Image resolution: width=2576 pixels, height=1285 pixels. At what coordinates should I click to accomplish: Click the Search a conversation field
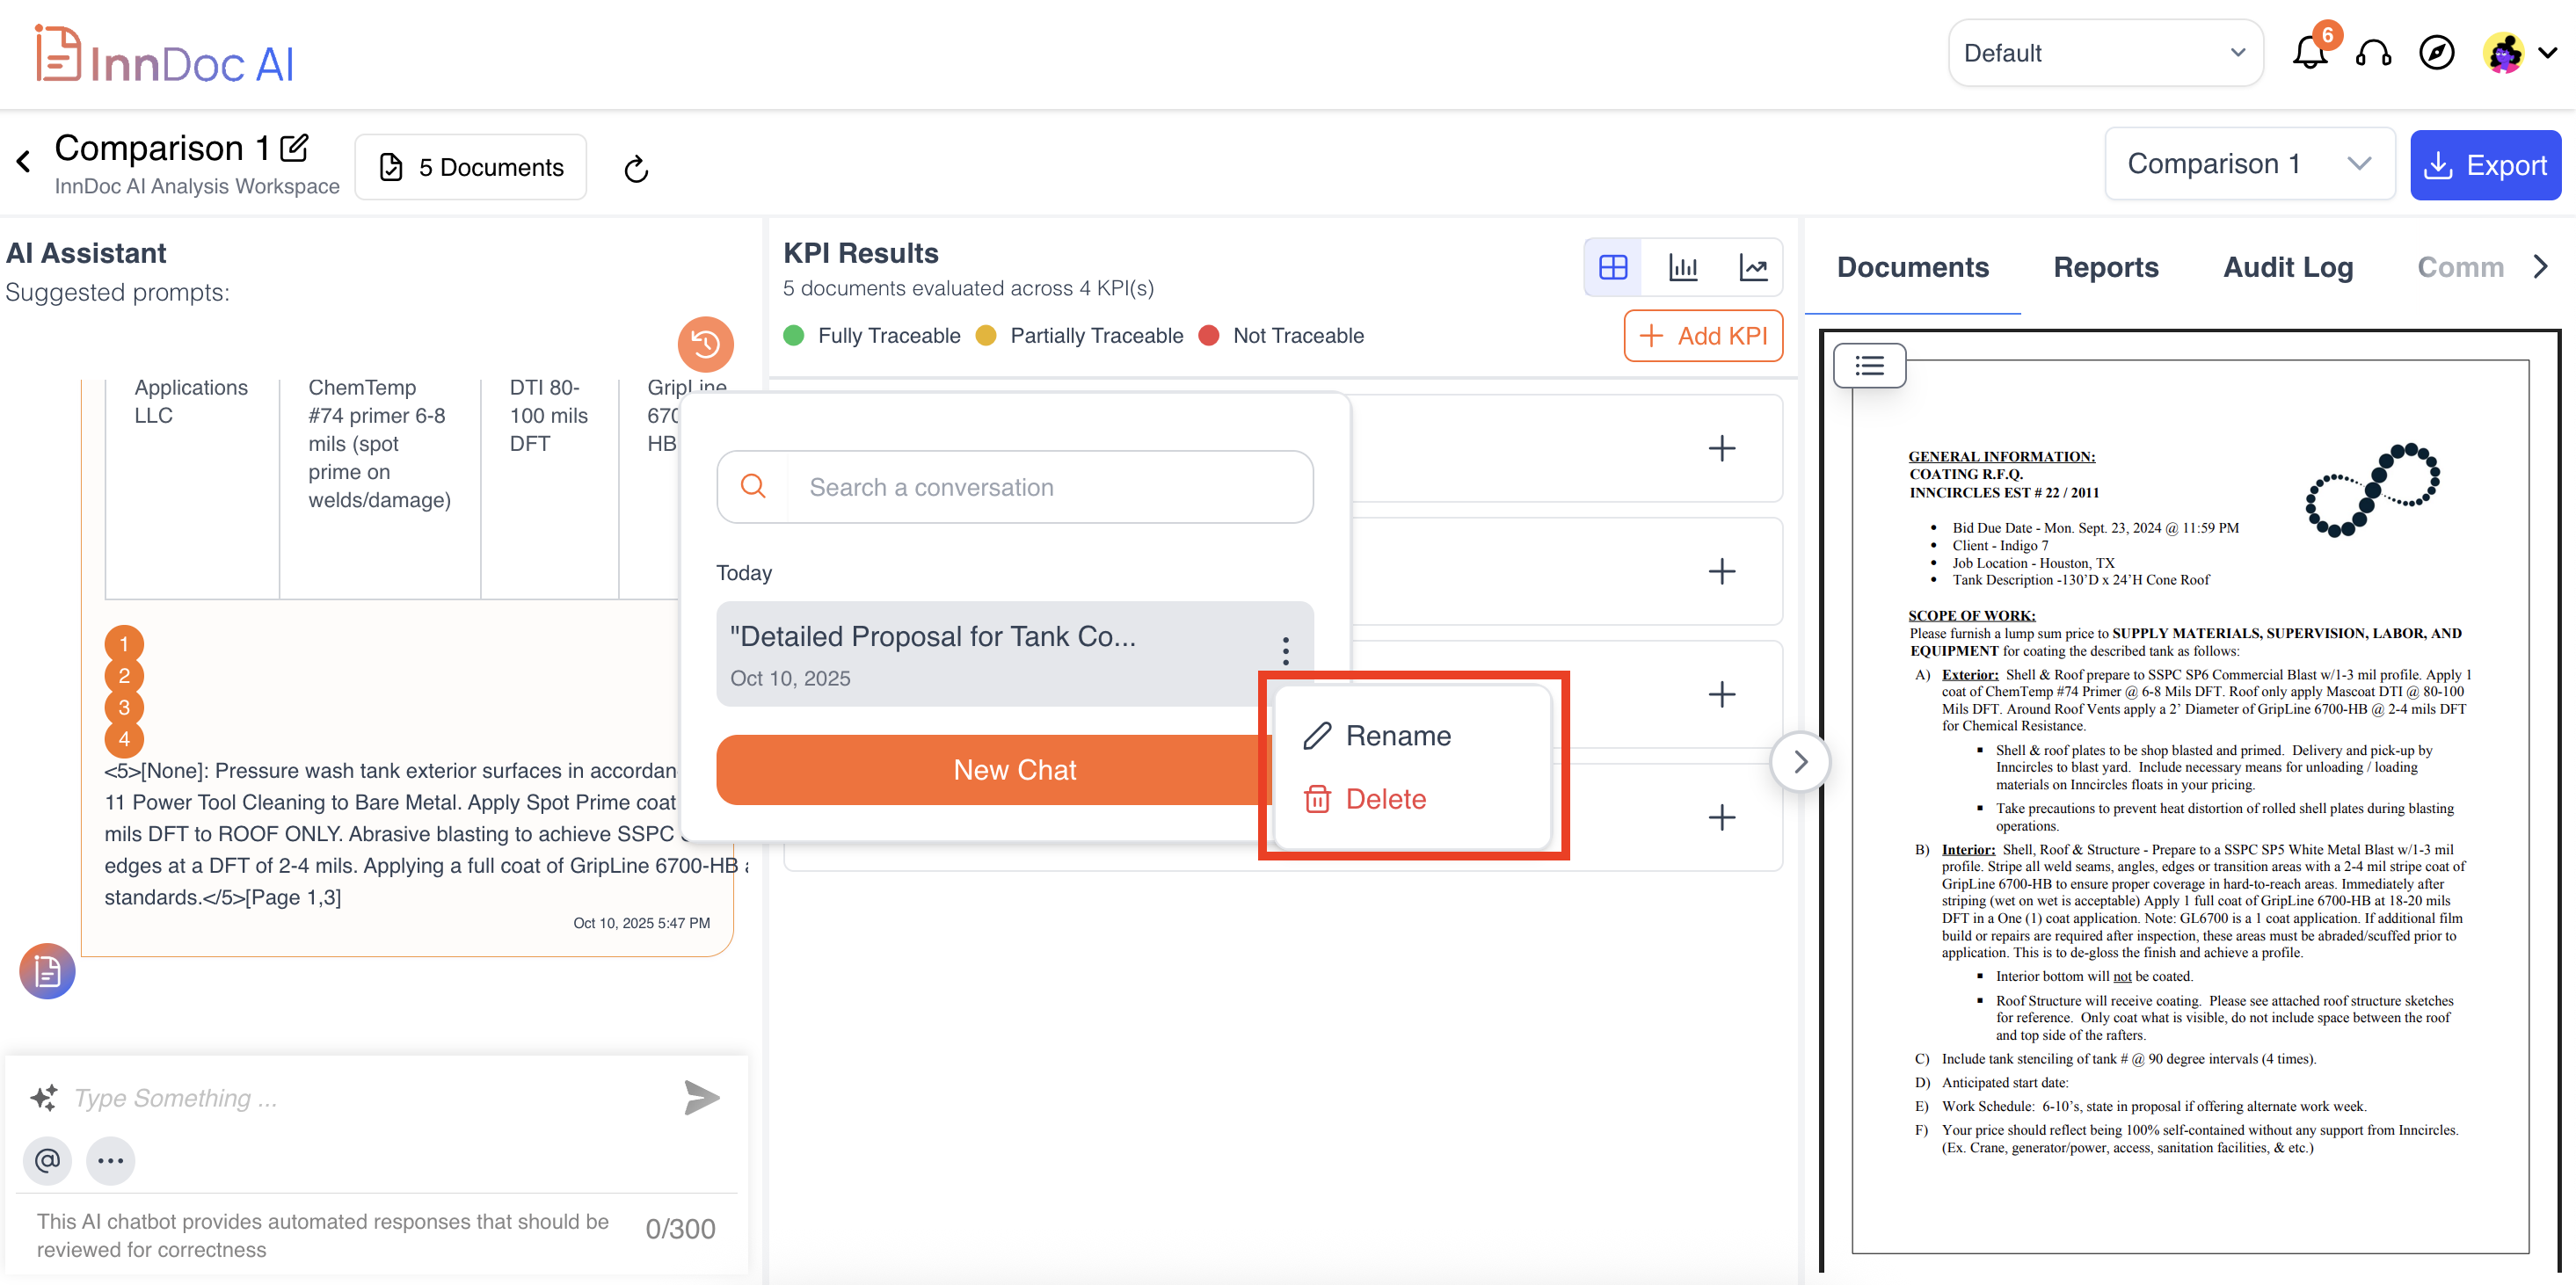[x=1050, y=487]
